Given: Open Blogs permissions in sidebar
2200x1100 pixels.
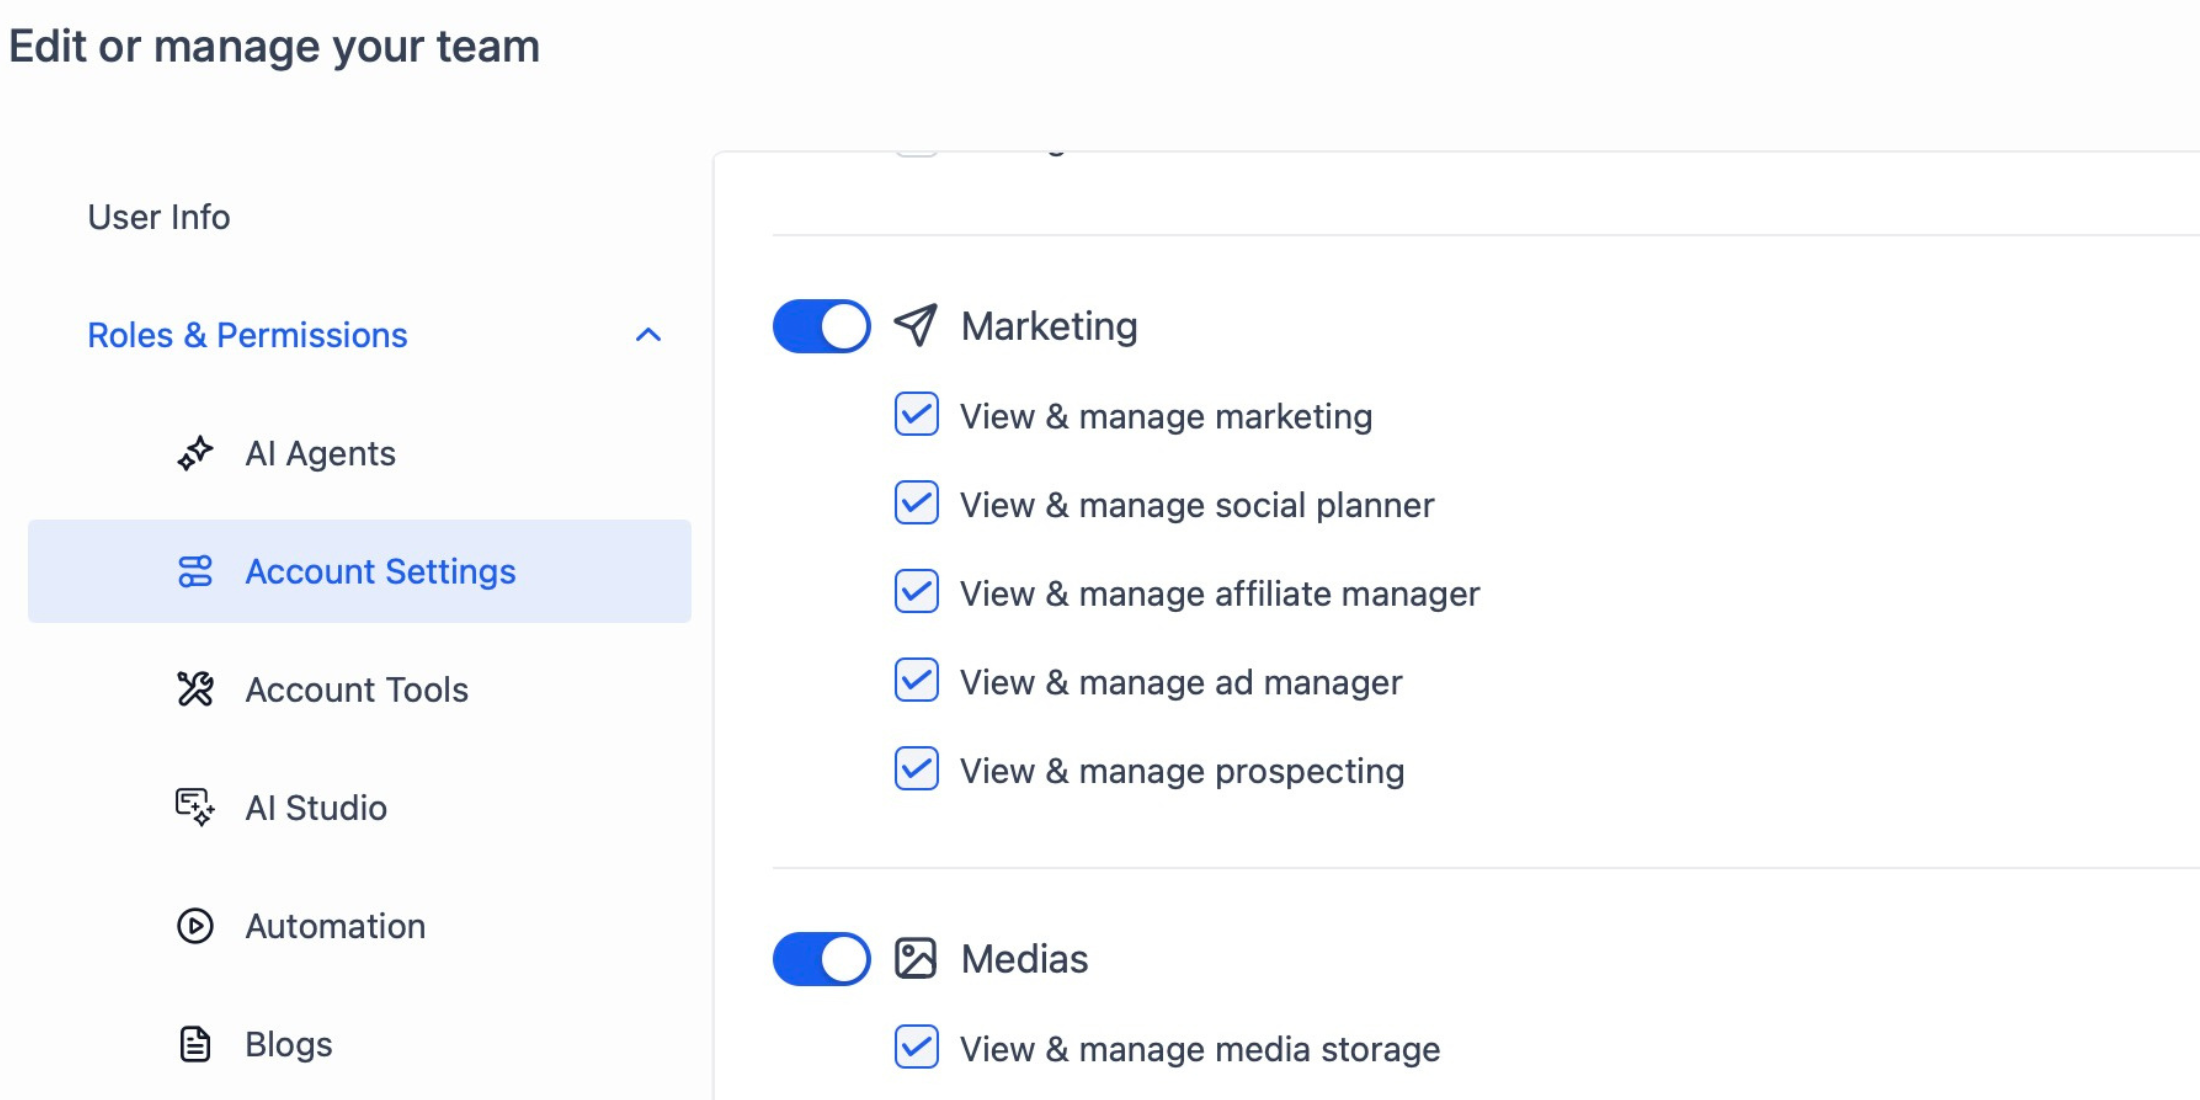Looking at the screenshot, I should 288,1044.
